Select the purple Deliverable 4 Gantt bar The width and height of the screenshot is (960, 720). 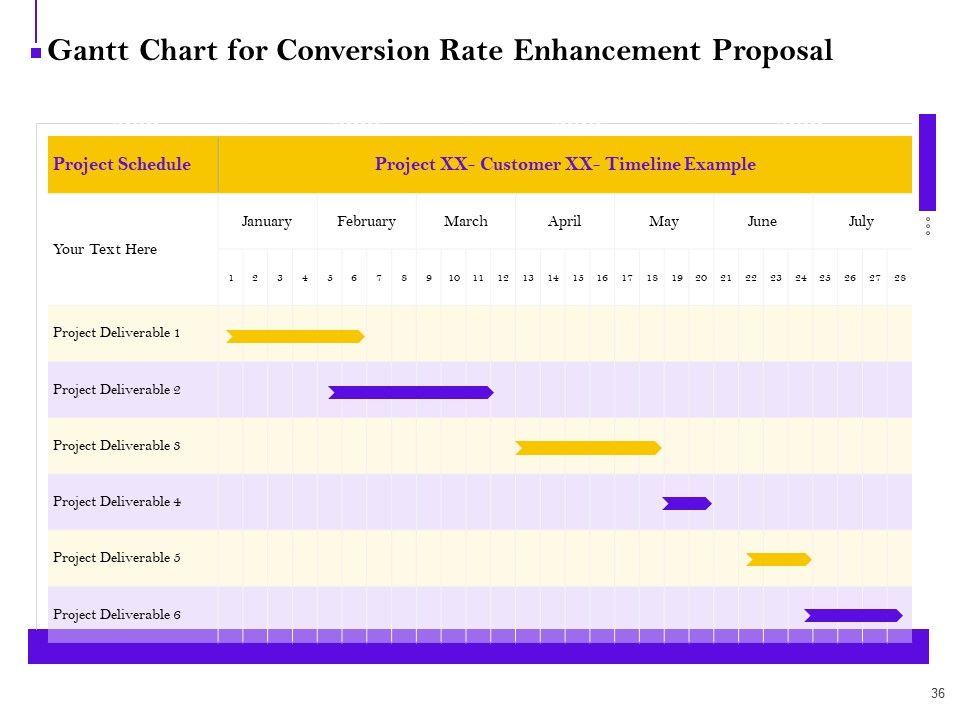(x=687, y=503)
